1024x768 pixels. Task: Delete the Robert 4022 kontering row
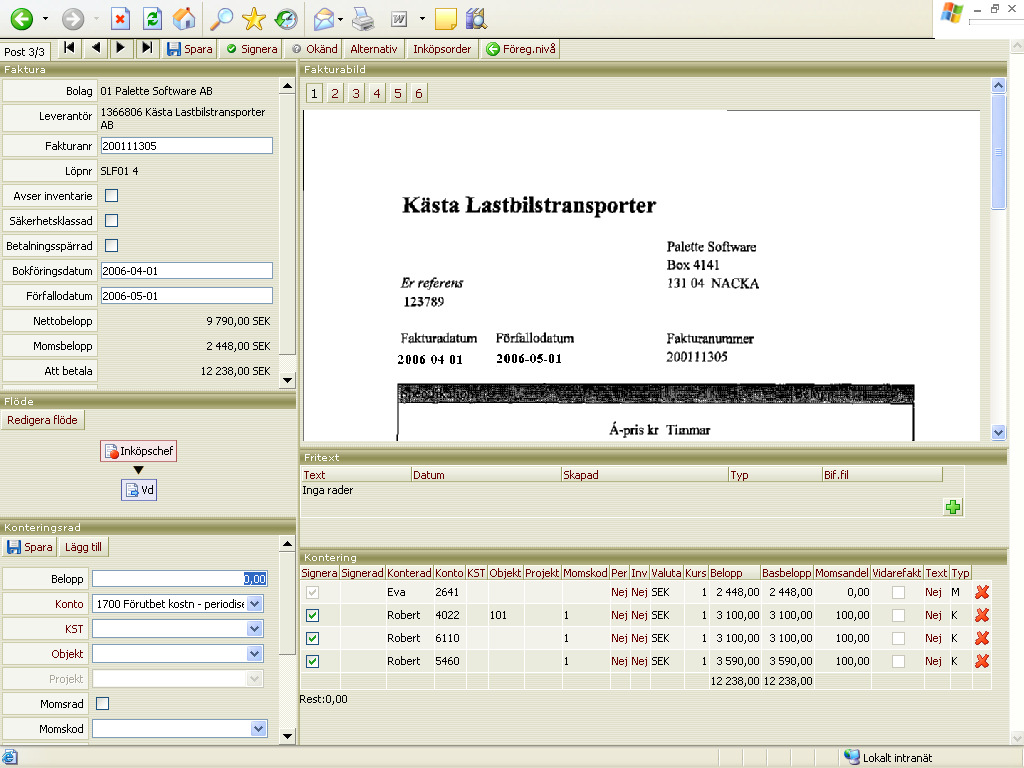coord(982,615)
